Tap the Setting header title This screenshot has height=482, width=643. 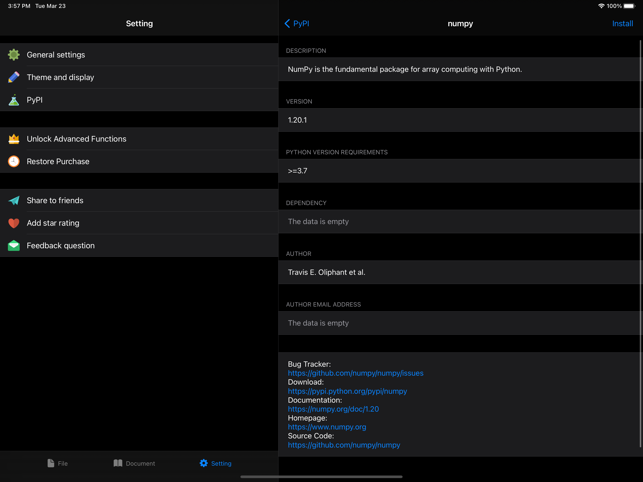139,23
